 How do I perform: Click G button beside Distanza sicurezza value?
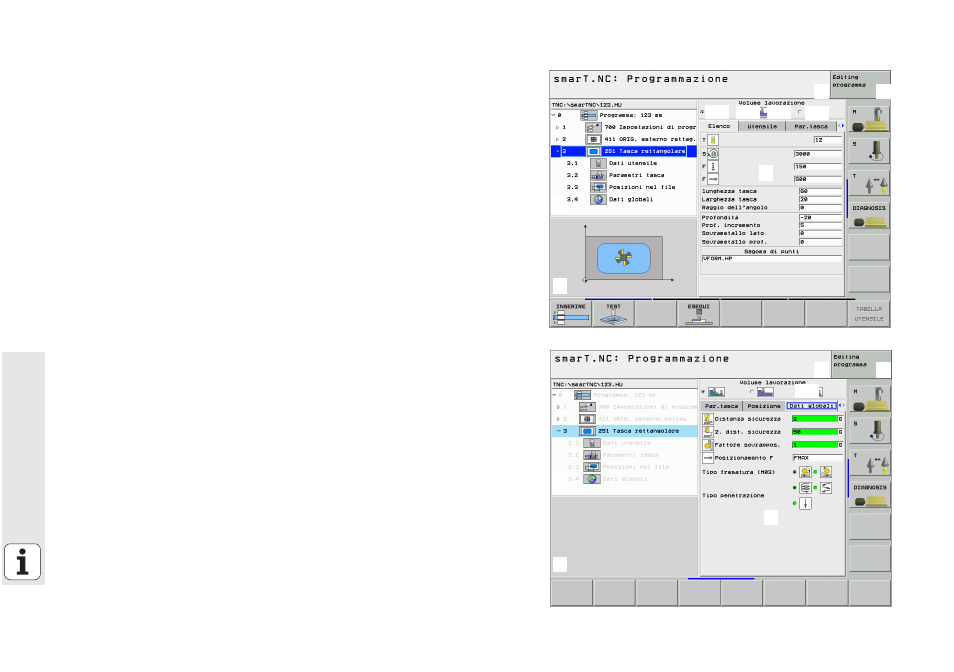[840, 419]
